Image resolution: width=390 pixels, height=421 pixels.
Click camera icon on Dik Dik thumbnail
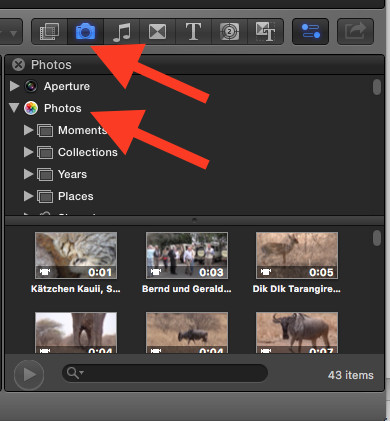tap(266, 272)
